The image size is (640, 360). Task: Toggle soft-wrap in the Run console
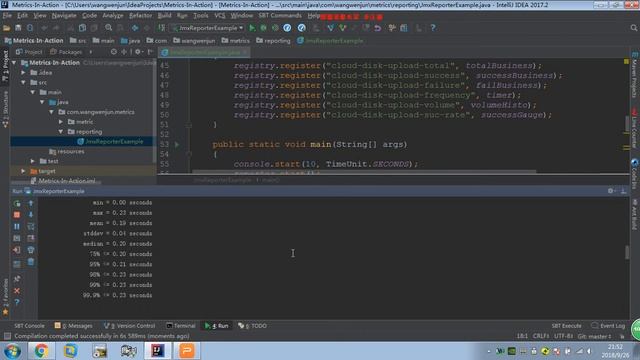[31, 227]
